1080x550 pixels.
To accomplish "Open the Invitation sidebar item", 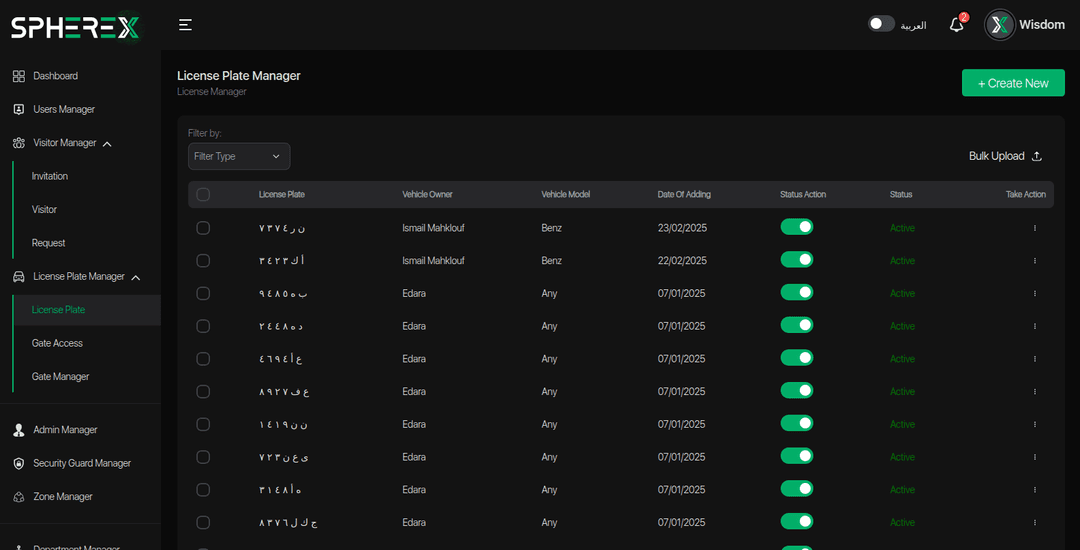I will click(50, 176).
